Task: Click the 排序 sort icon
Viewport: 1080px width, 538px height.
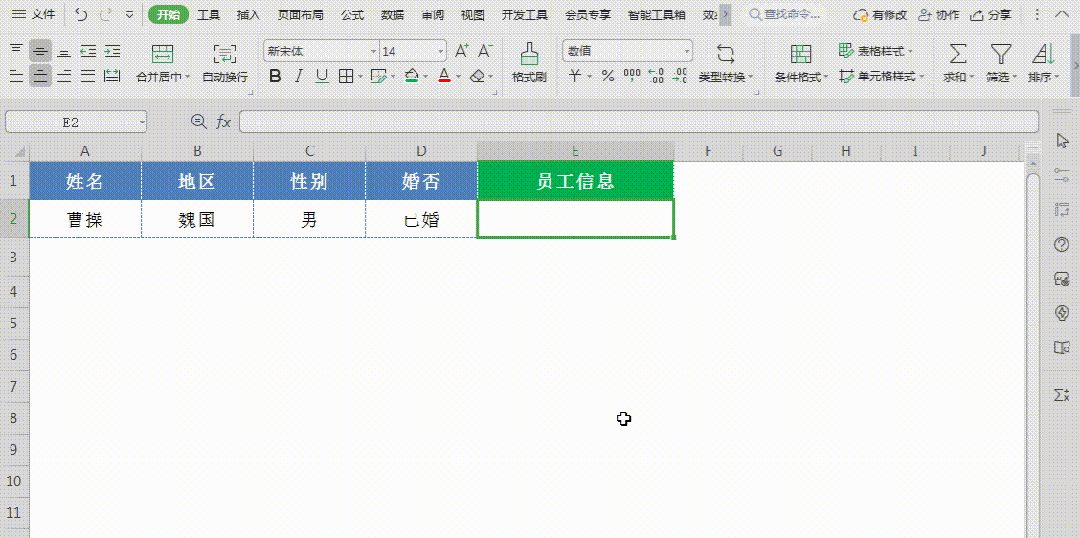Action: [x=1043, y=53]
